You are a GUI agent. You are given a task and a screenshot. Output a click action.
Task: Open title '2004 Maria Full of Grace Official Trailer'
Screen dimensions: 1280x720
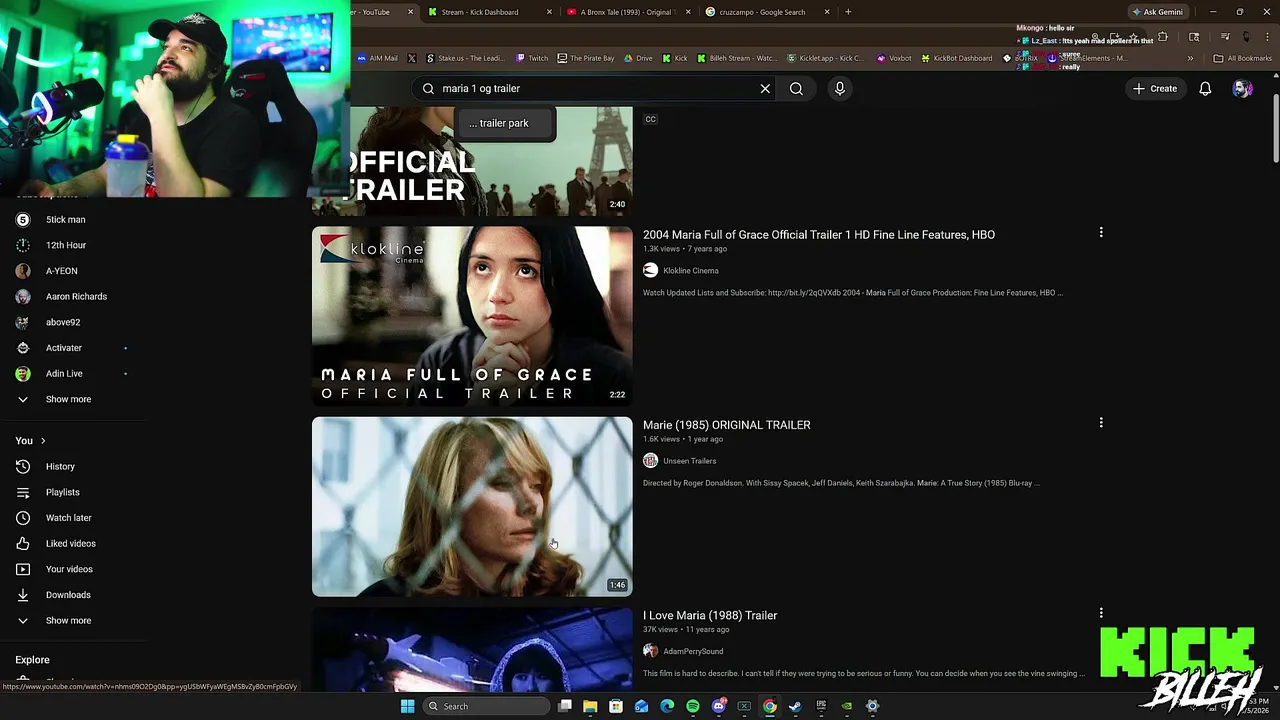tap(818, 234)
